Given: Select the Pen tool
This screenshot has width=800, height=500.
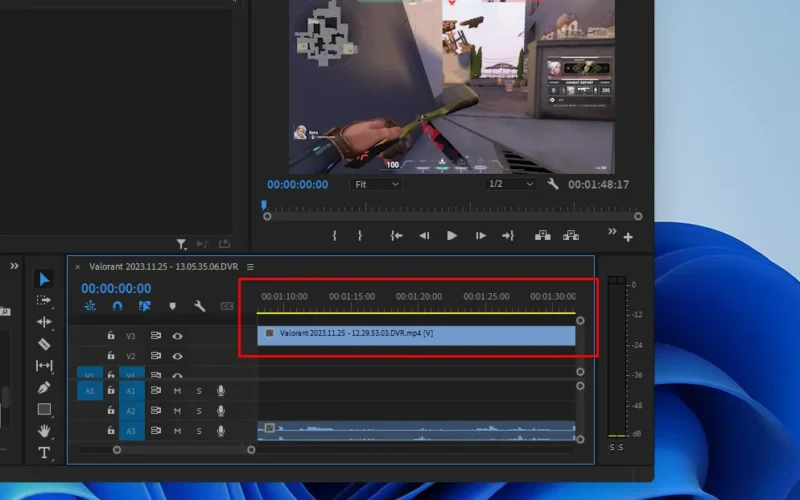Looking at the screenshot, I should (44, 387).
